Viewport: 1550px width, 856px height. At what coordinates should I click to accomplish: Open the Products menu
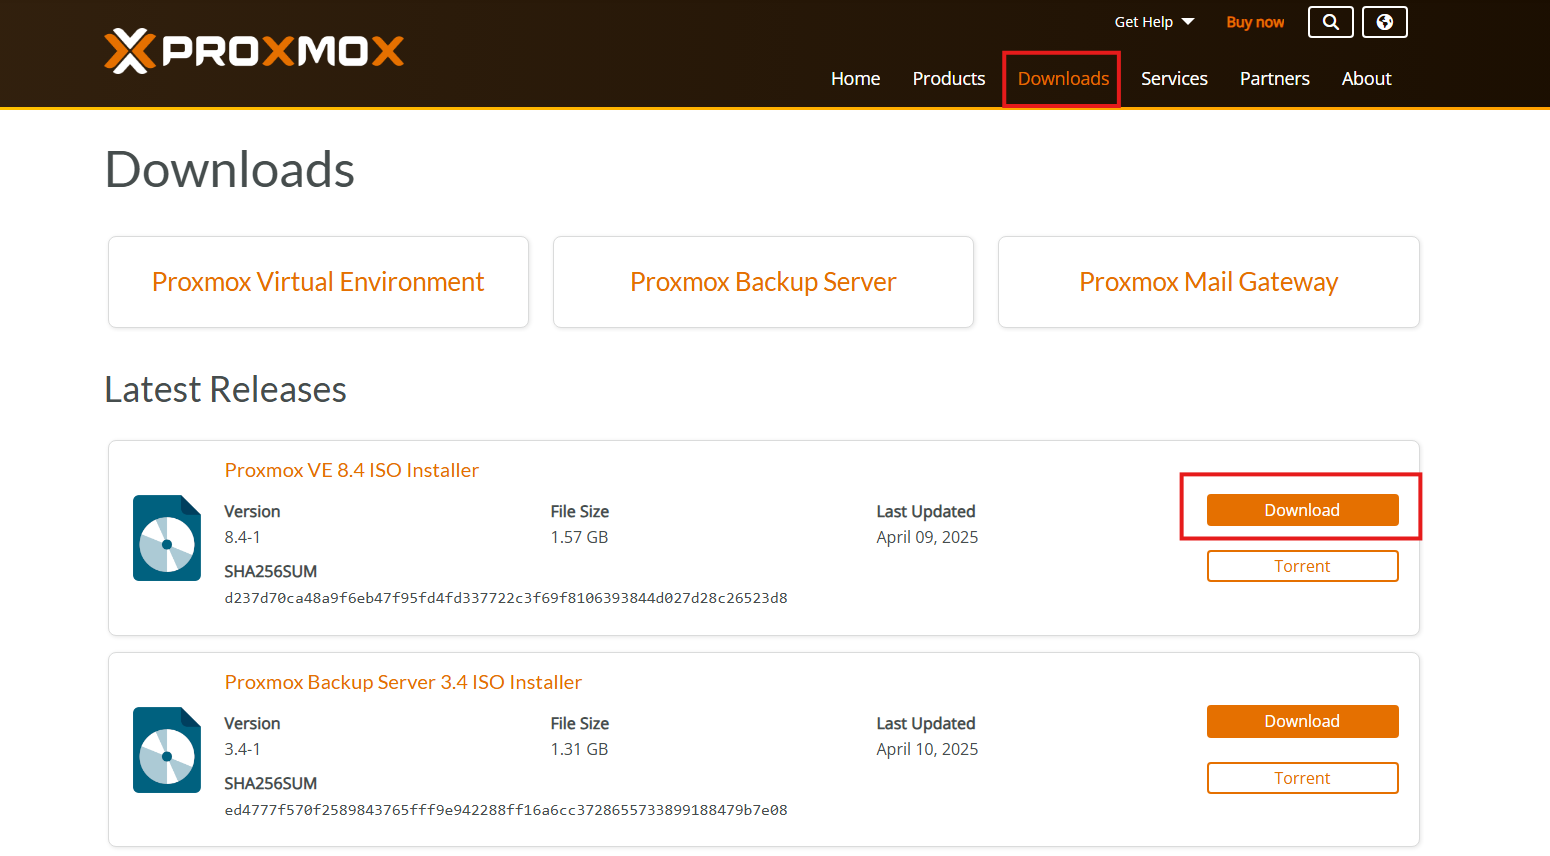(x=948, y=79)
